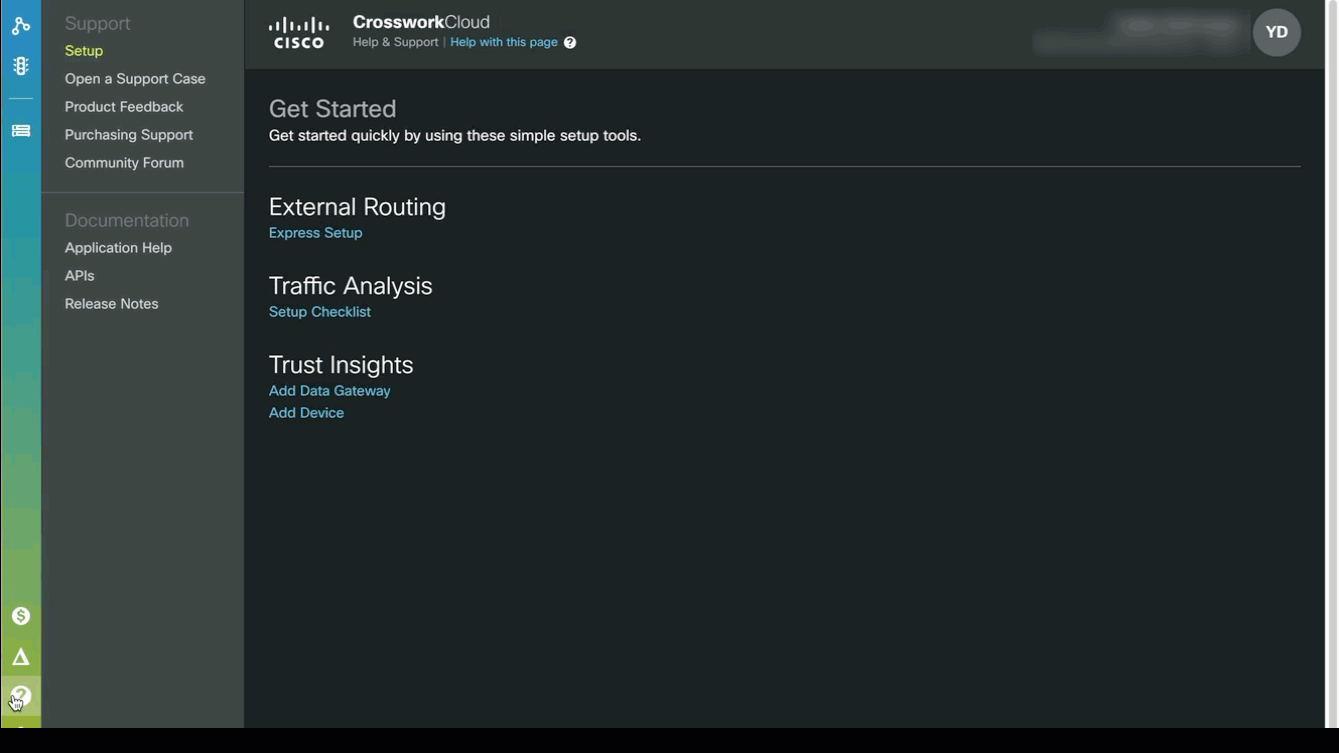This screenshot has width=1339, height=753.
Task: Click the help circle icon beside page link
Action: 570,43
